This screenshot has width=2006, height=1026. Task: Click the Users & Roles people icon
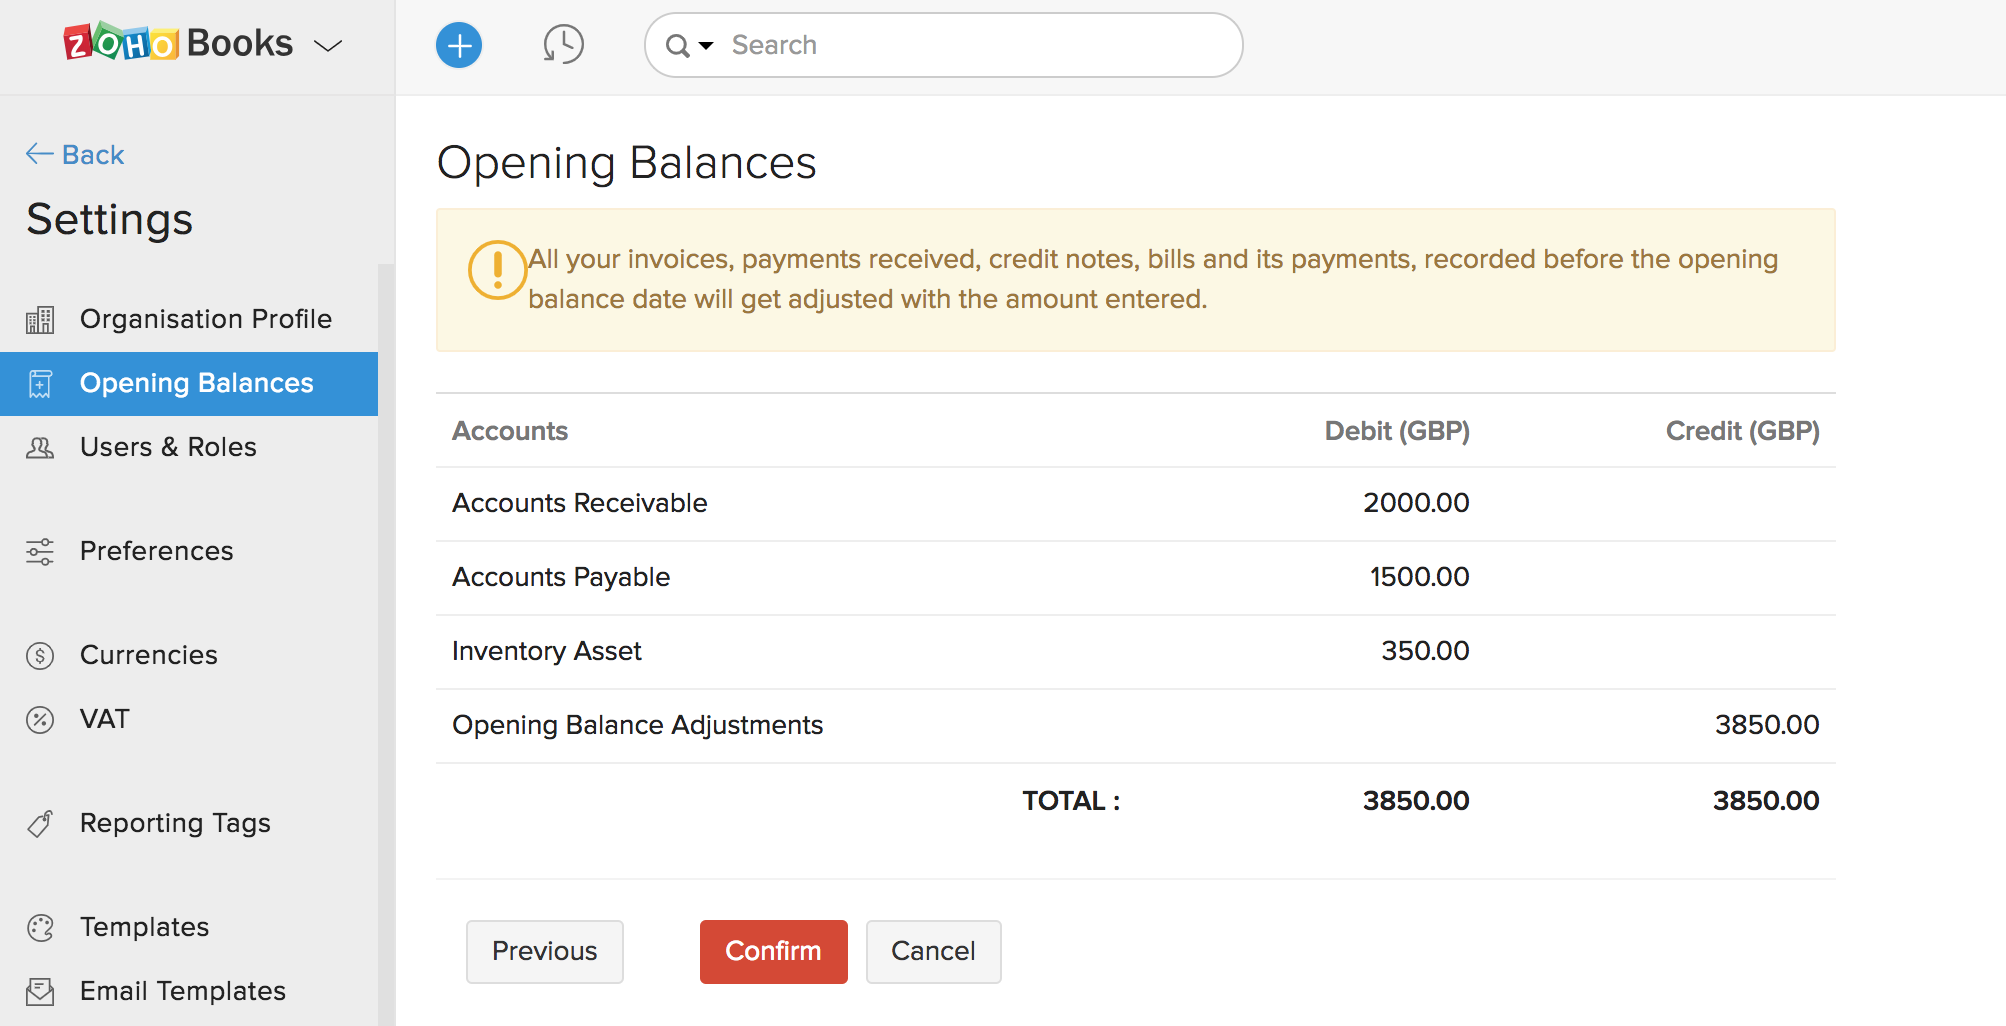pos(40,448)
